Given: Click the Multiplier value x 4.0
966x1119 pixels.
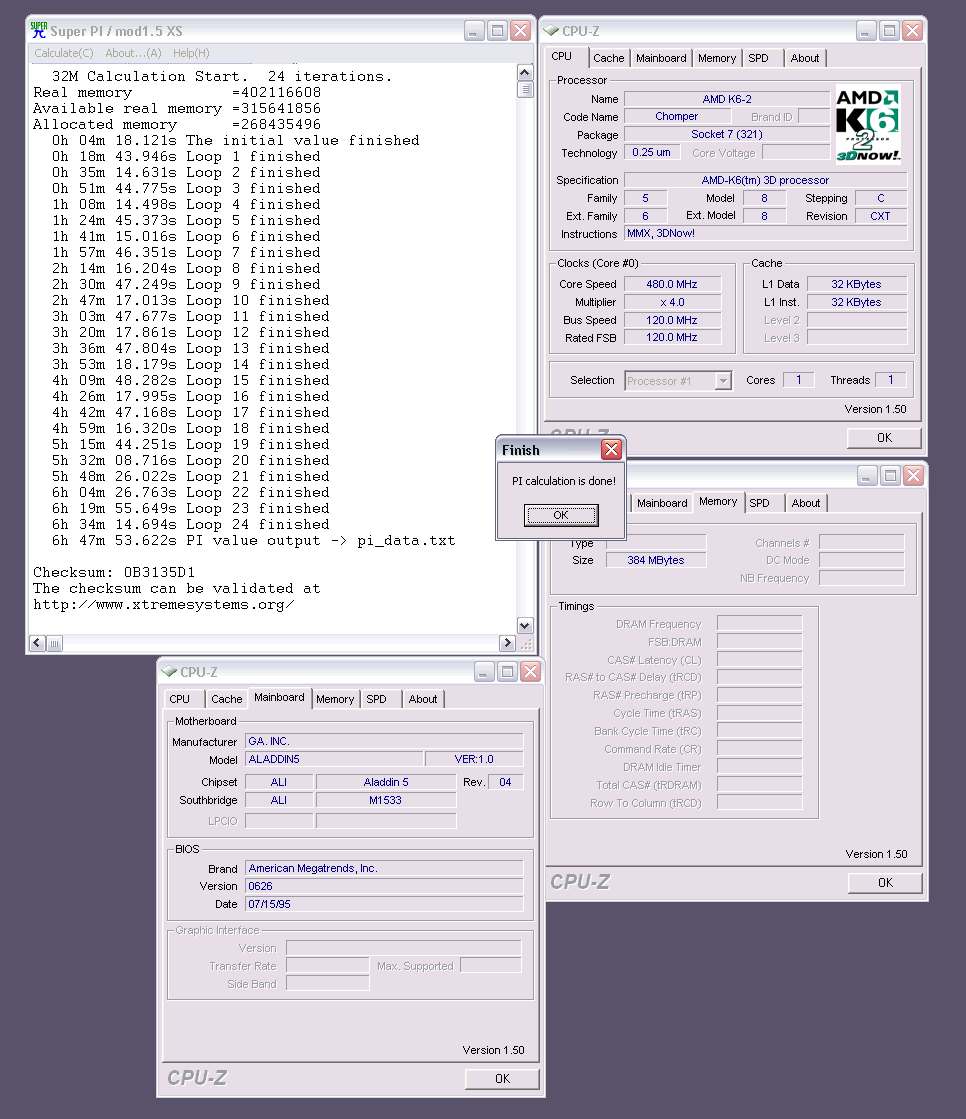Looking at the screenshot, I should [x=672, y=303].
